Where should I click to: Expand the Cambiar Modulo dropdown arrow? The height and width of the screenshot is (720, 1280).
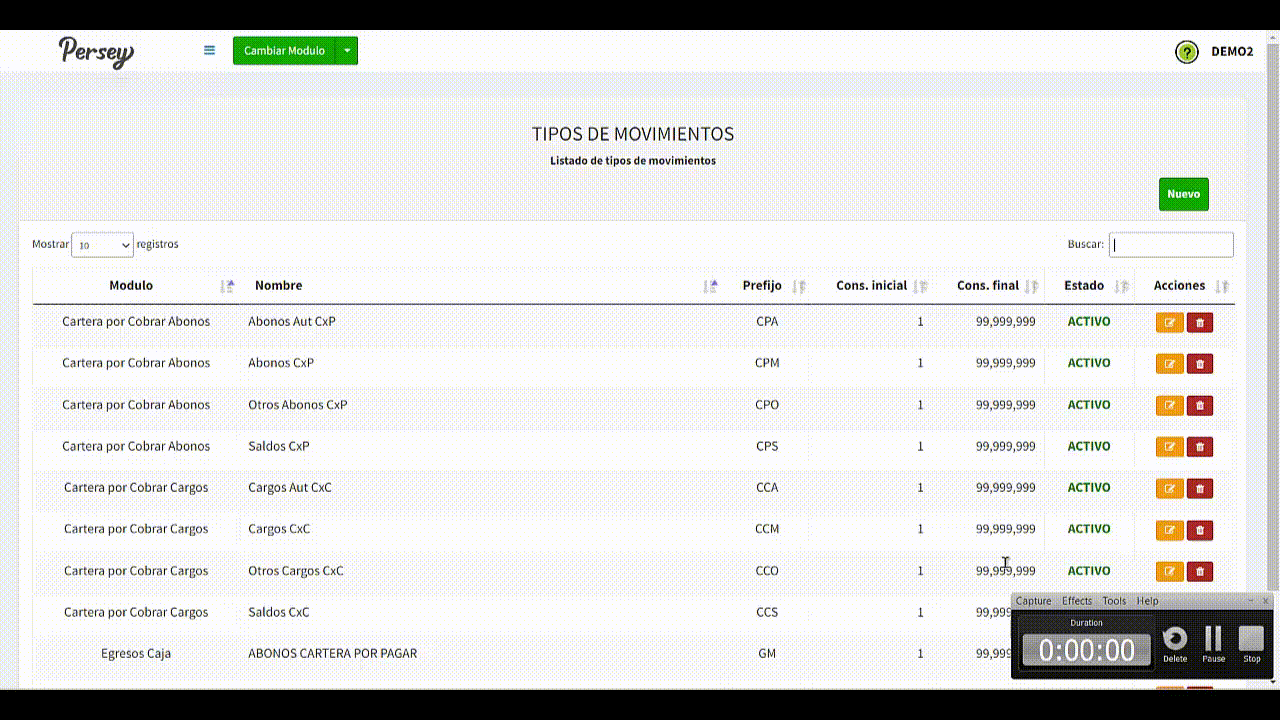347,51
